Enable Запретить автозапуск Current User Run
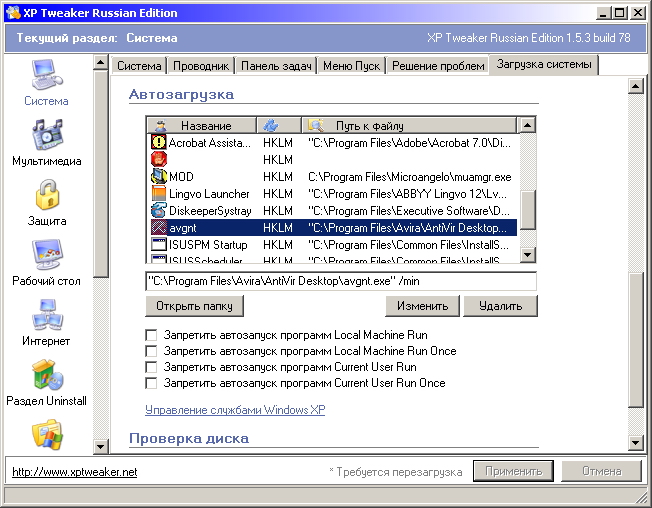This screenshot has width=652, height=508. 151,367
